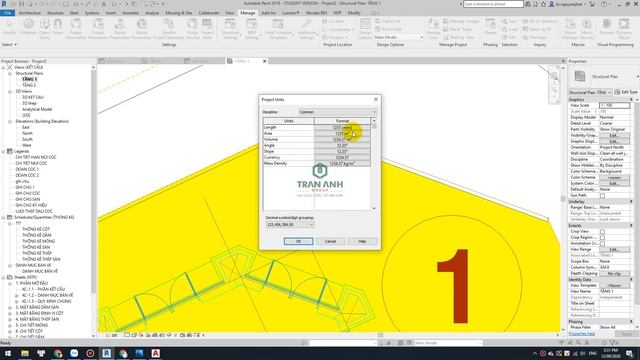Collapse the Extents section in Properties

[x=631, y=225]
